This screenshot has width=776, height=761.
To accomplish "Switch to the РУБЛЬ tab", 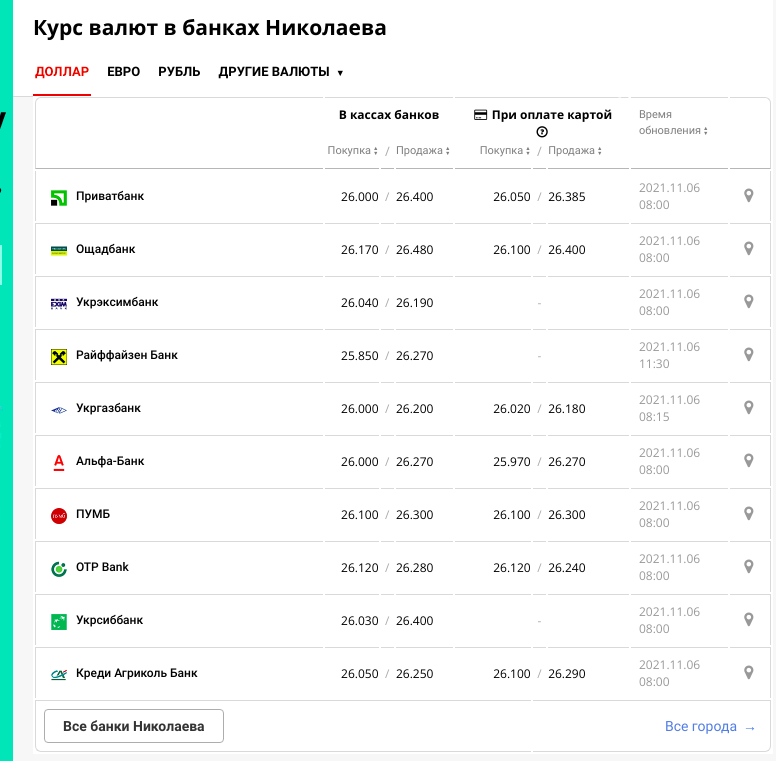I will tap(179, 72).
